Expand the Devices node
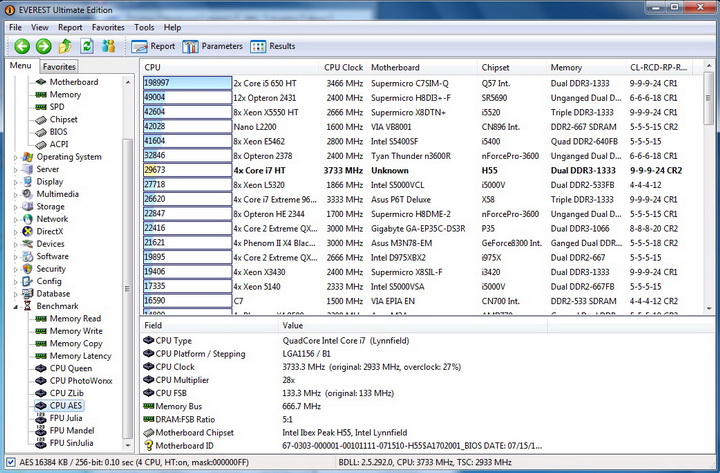This screenshot has height=473, width=720. [16, 244]
